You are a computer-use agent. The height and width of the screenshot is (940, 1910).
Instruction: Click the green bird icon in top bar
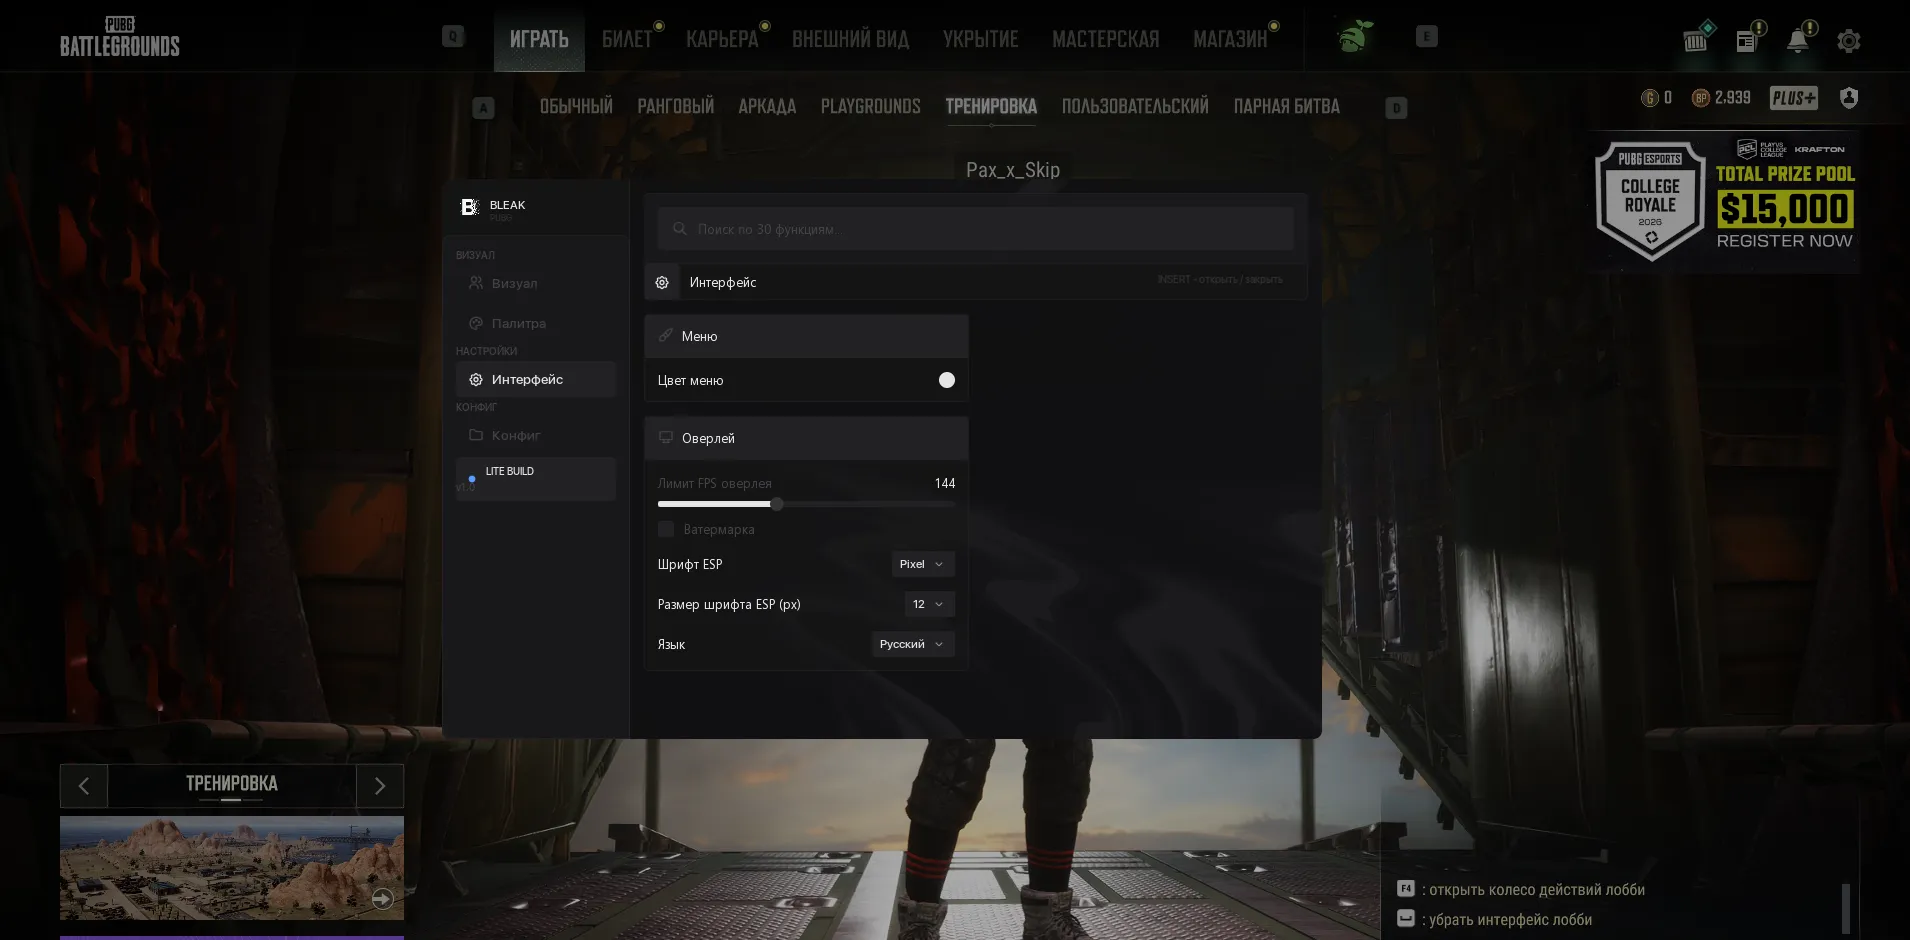coord(1355,37)
